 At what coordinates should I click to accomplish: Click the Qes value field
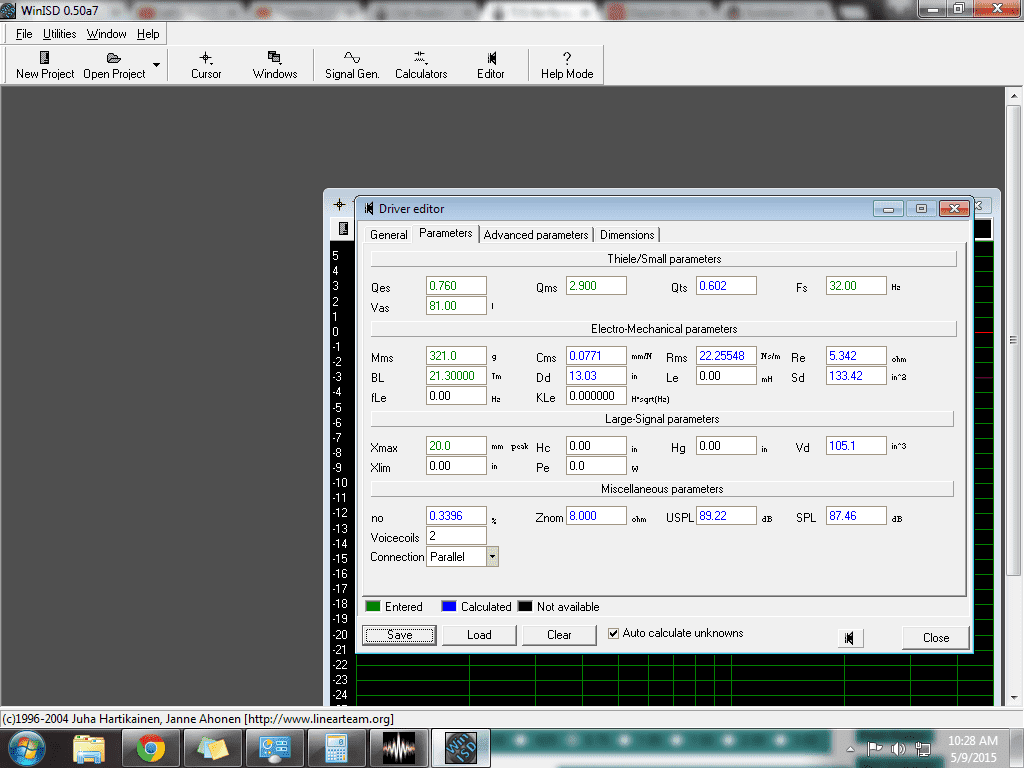coord(456,286)
